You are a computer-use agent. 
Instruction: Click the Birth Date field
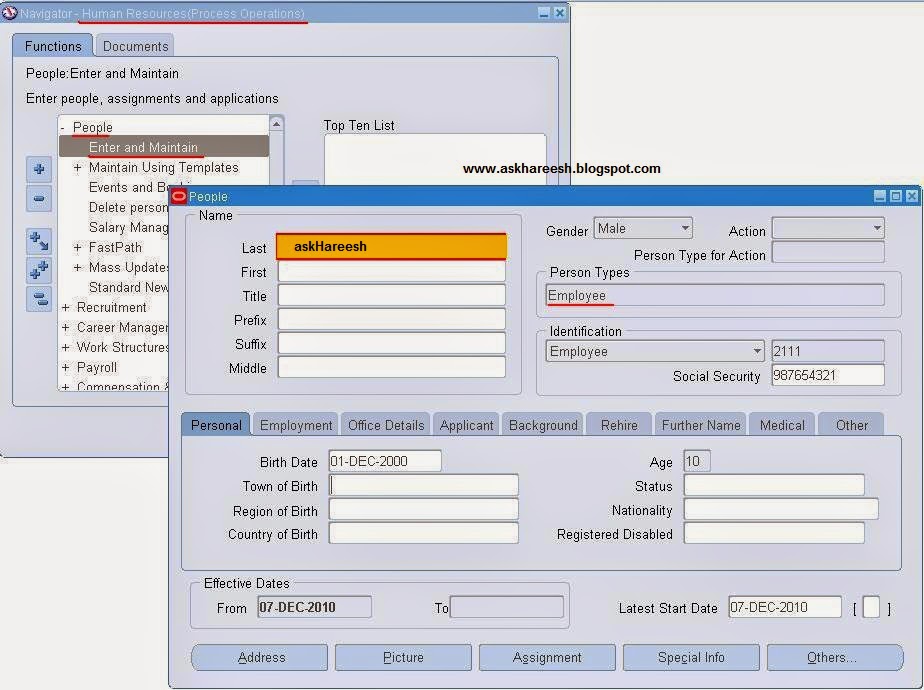coord(385,461)
